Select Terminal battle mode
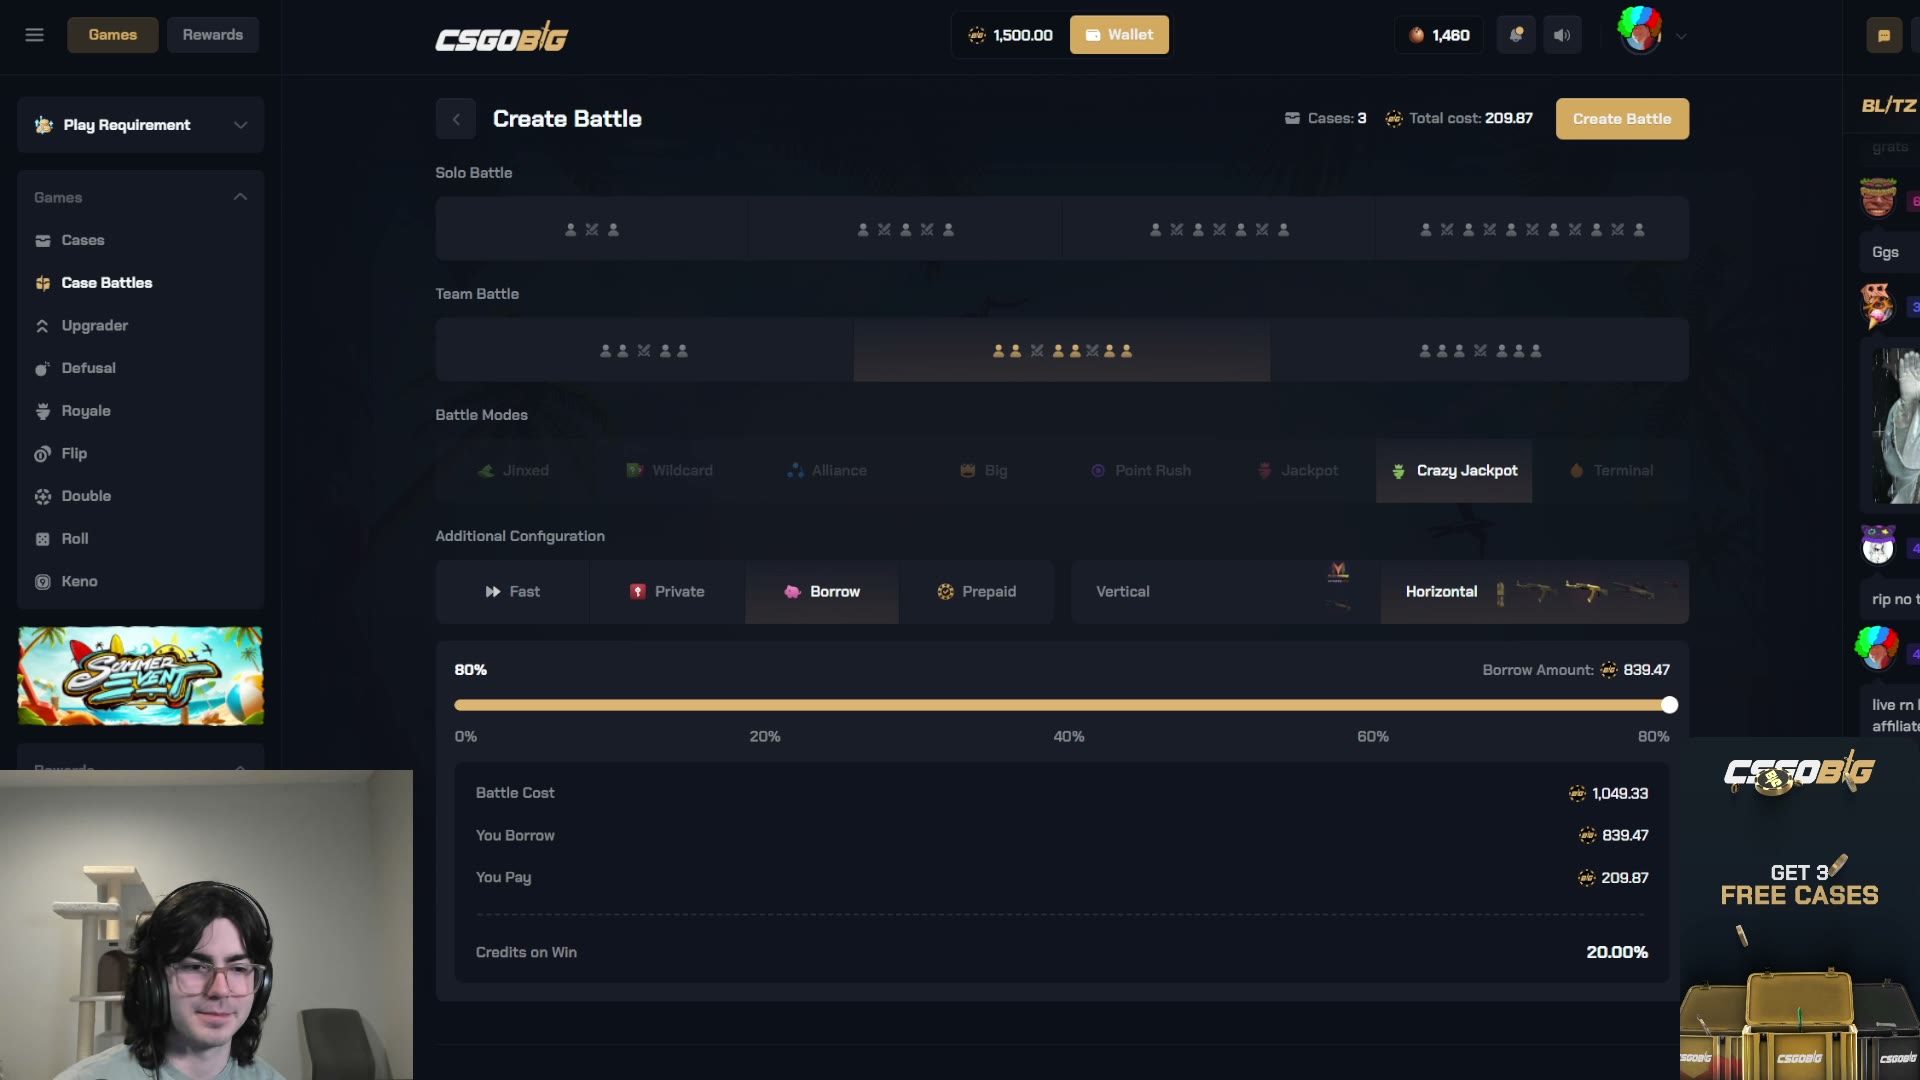1920x1080 pixels. point(1611,471)
